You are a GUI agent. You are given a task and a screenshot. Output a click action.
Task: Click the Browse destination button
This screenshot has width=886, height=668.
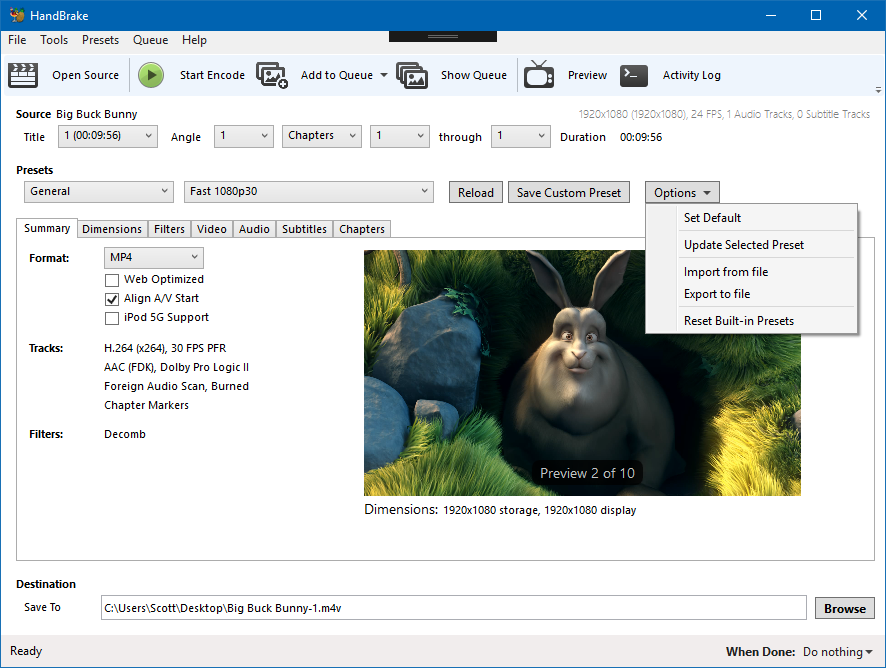coord(844,609)
